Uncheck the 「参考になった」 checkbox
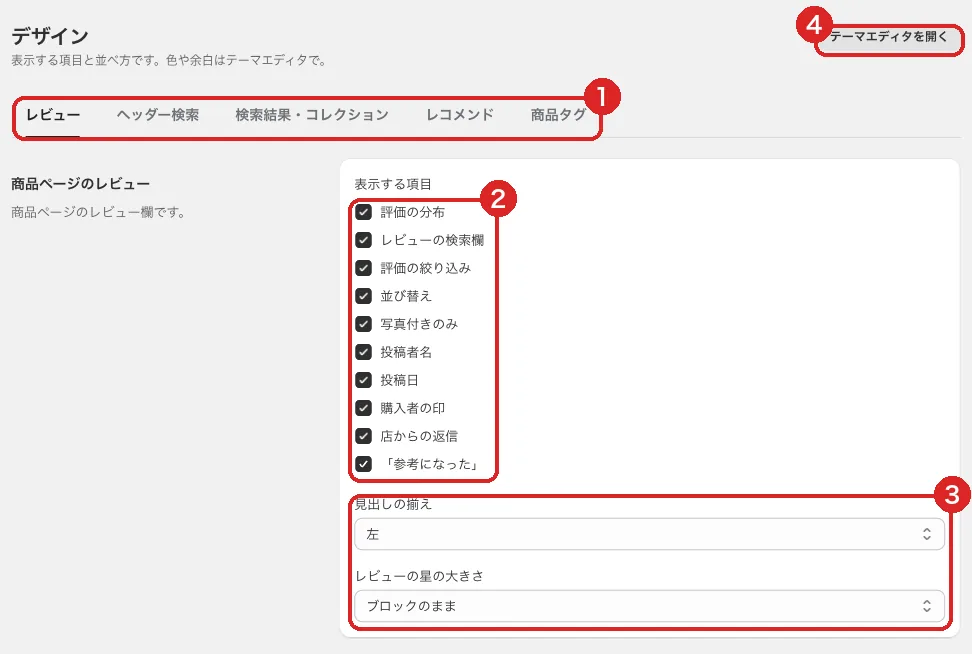Screen dimensions: 972x654 point(364,464)
